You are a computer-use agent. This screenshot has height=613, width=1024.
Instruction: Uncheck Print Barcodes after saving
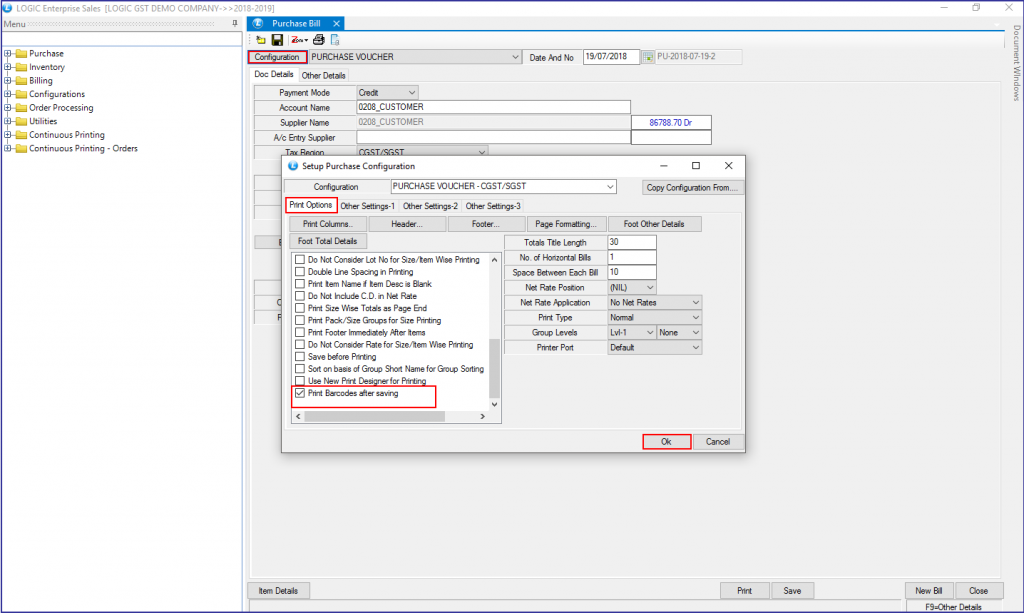tap(299, 393)
